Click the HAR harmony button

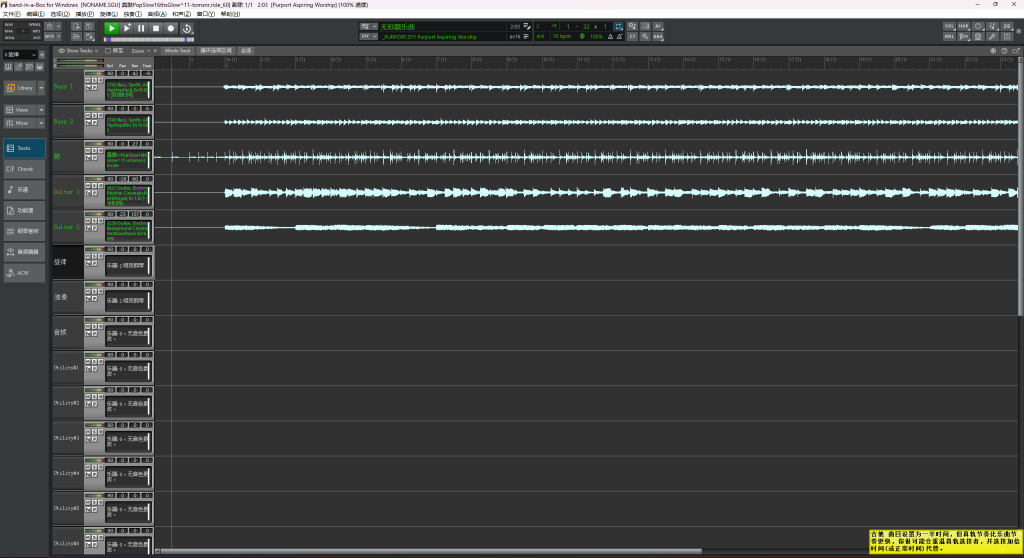pos(963,25)
